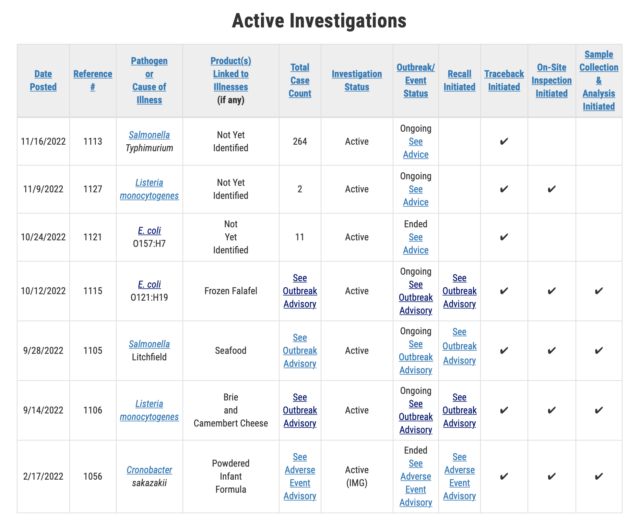This screenshot has height=528, width=640.
Task: Click the 264 case count cell
Action: 300,142
